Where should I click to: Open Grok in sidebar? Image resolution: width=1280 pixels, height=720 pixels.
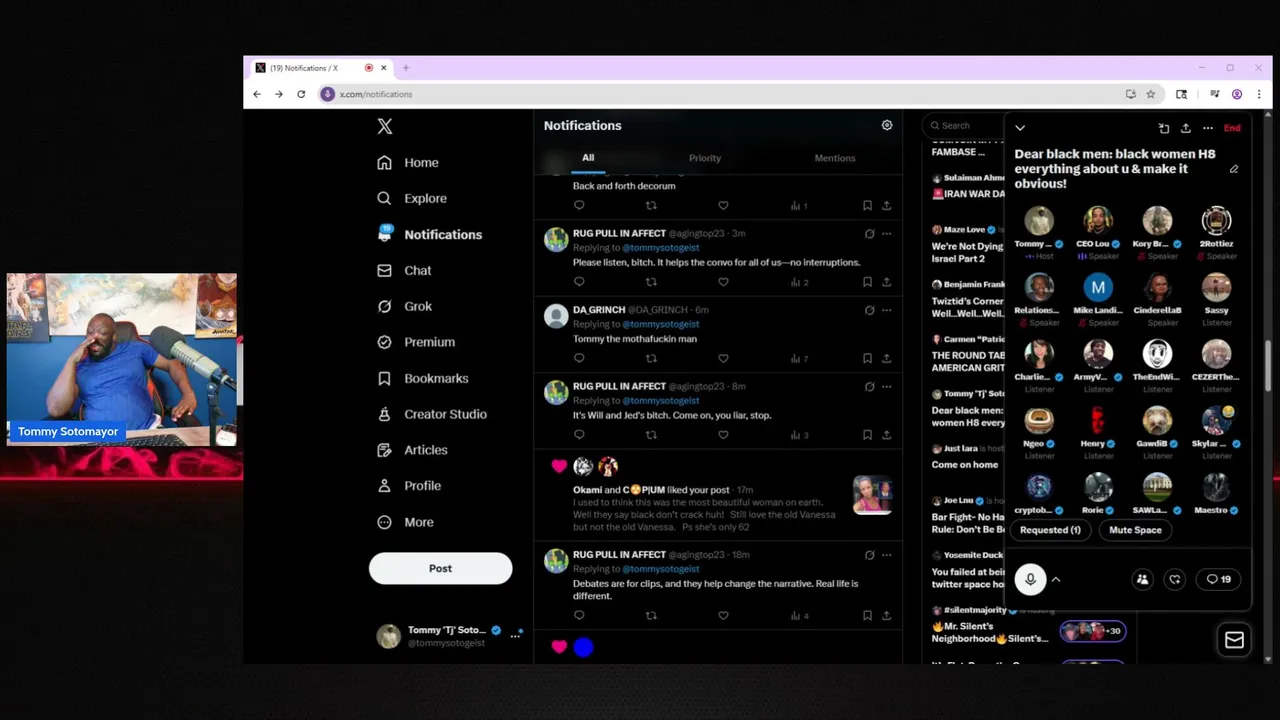tap(404, 306)
